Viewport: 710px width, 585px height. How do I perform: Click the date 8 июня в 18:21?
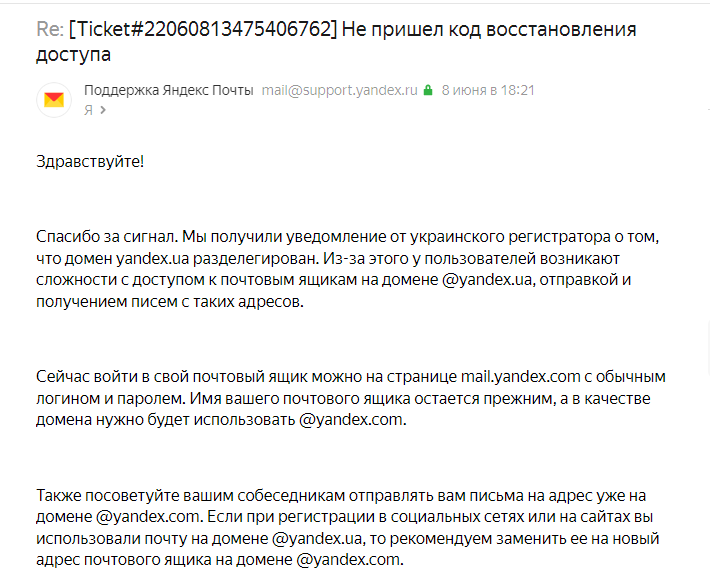click(x=488, y=90)
